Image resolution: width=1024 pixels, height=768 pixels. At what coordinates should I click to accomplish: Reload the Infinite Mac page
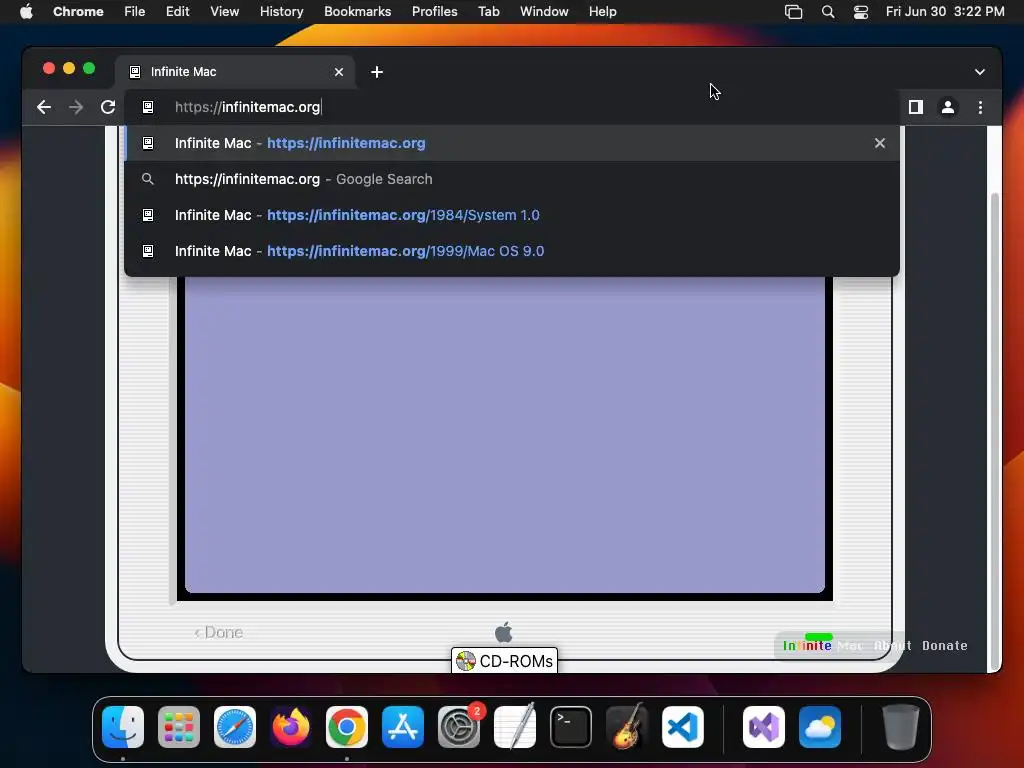[108, 107]
